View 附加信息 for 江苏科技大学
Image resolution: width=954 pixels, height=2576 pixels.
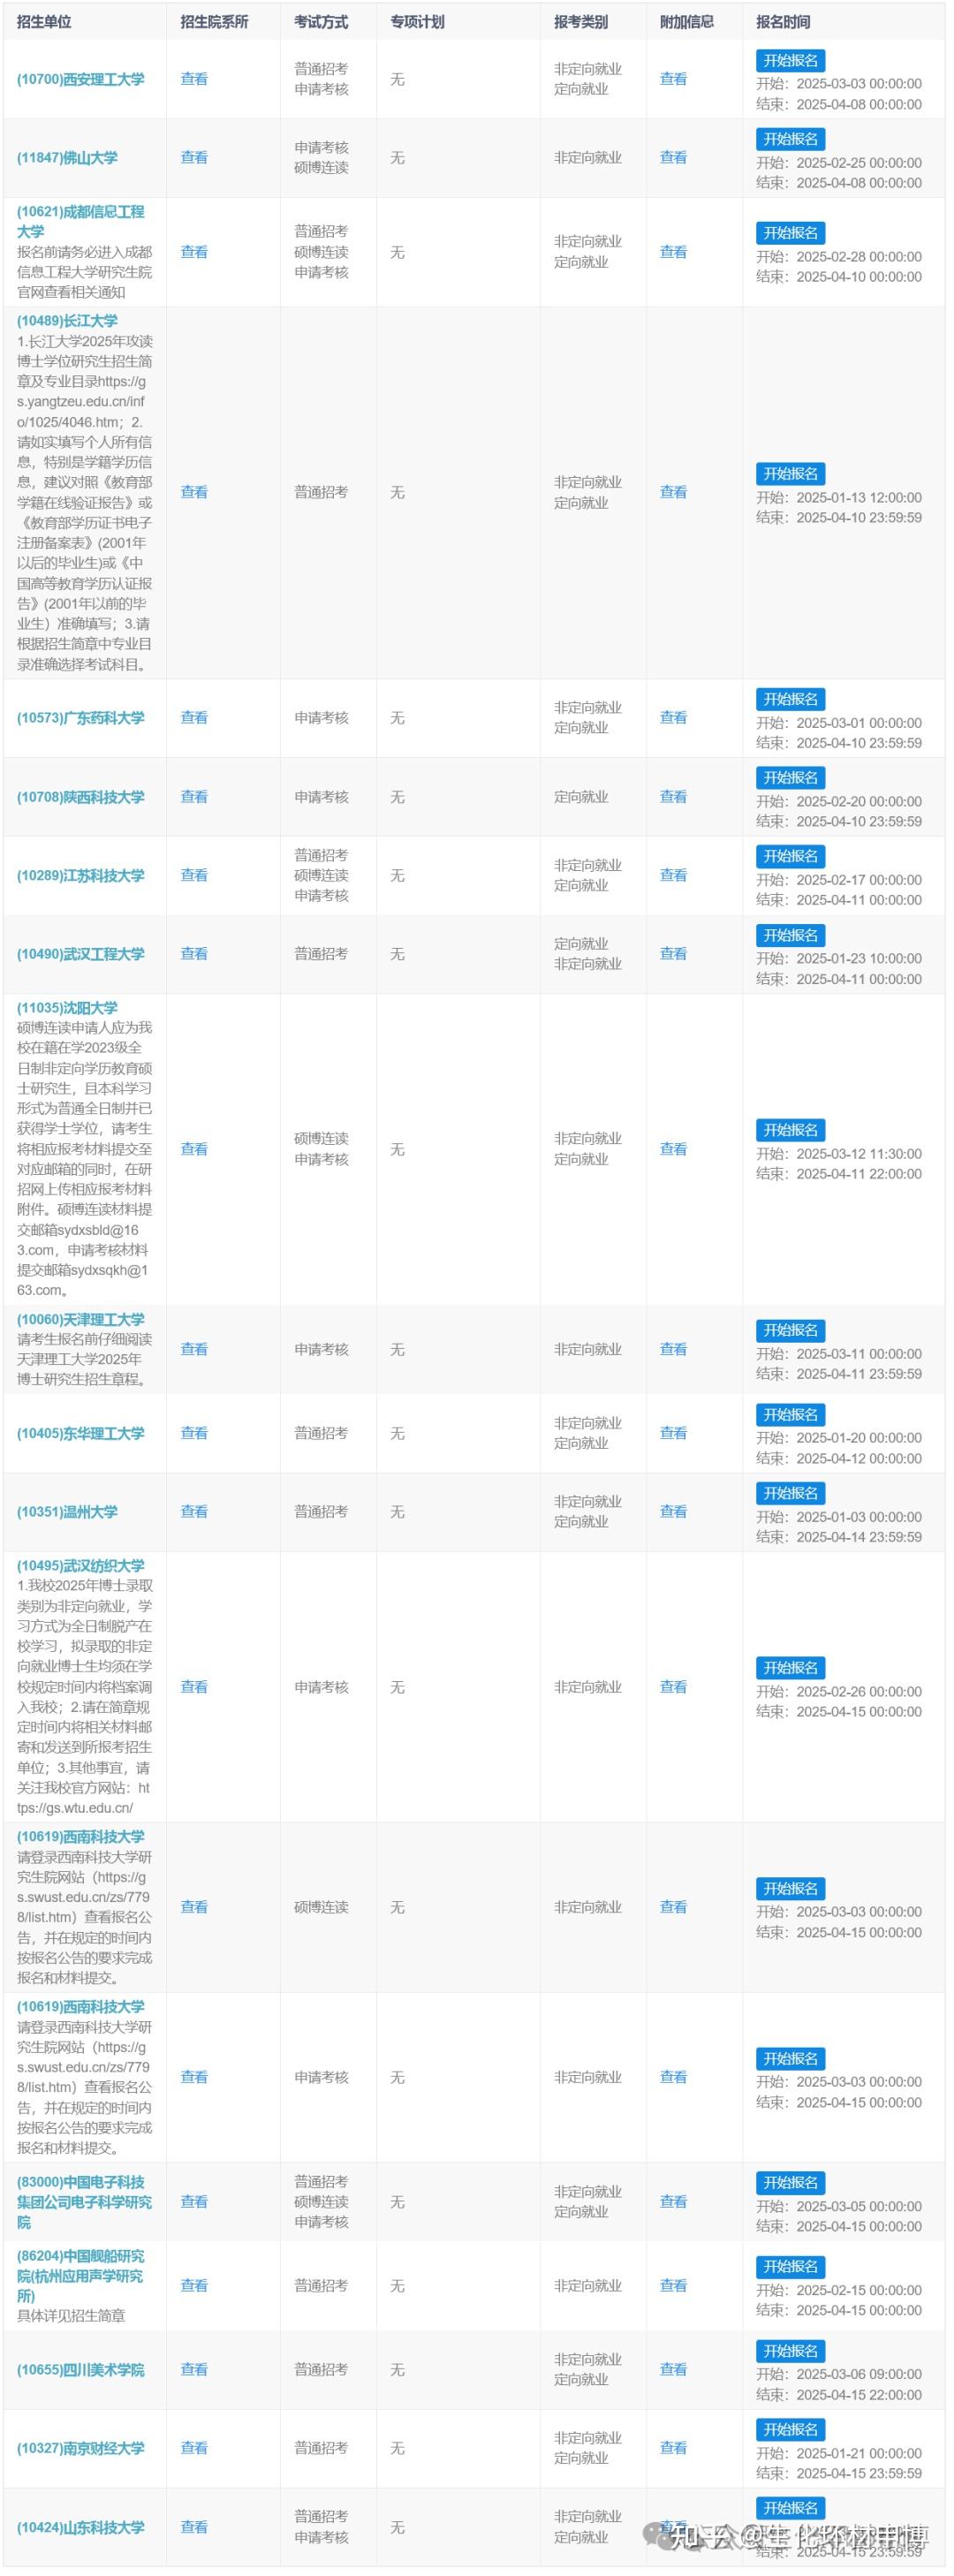tap(673, 875)
